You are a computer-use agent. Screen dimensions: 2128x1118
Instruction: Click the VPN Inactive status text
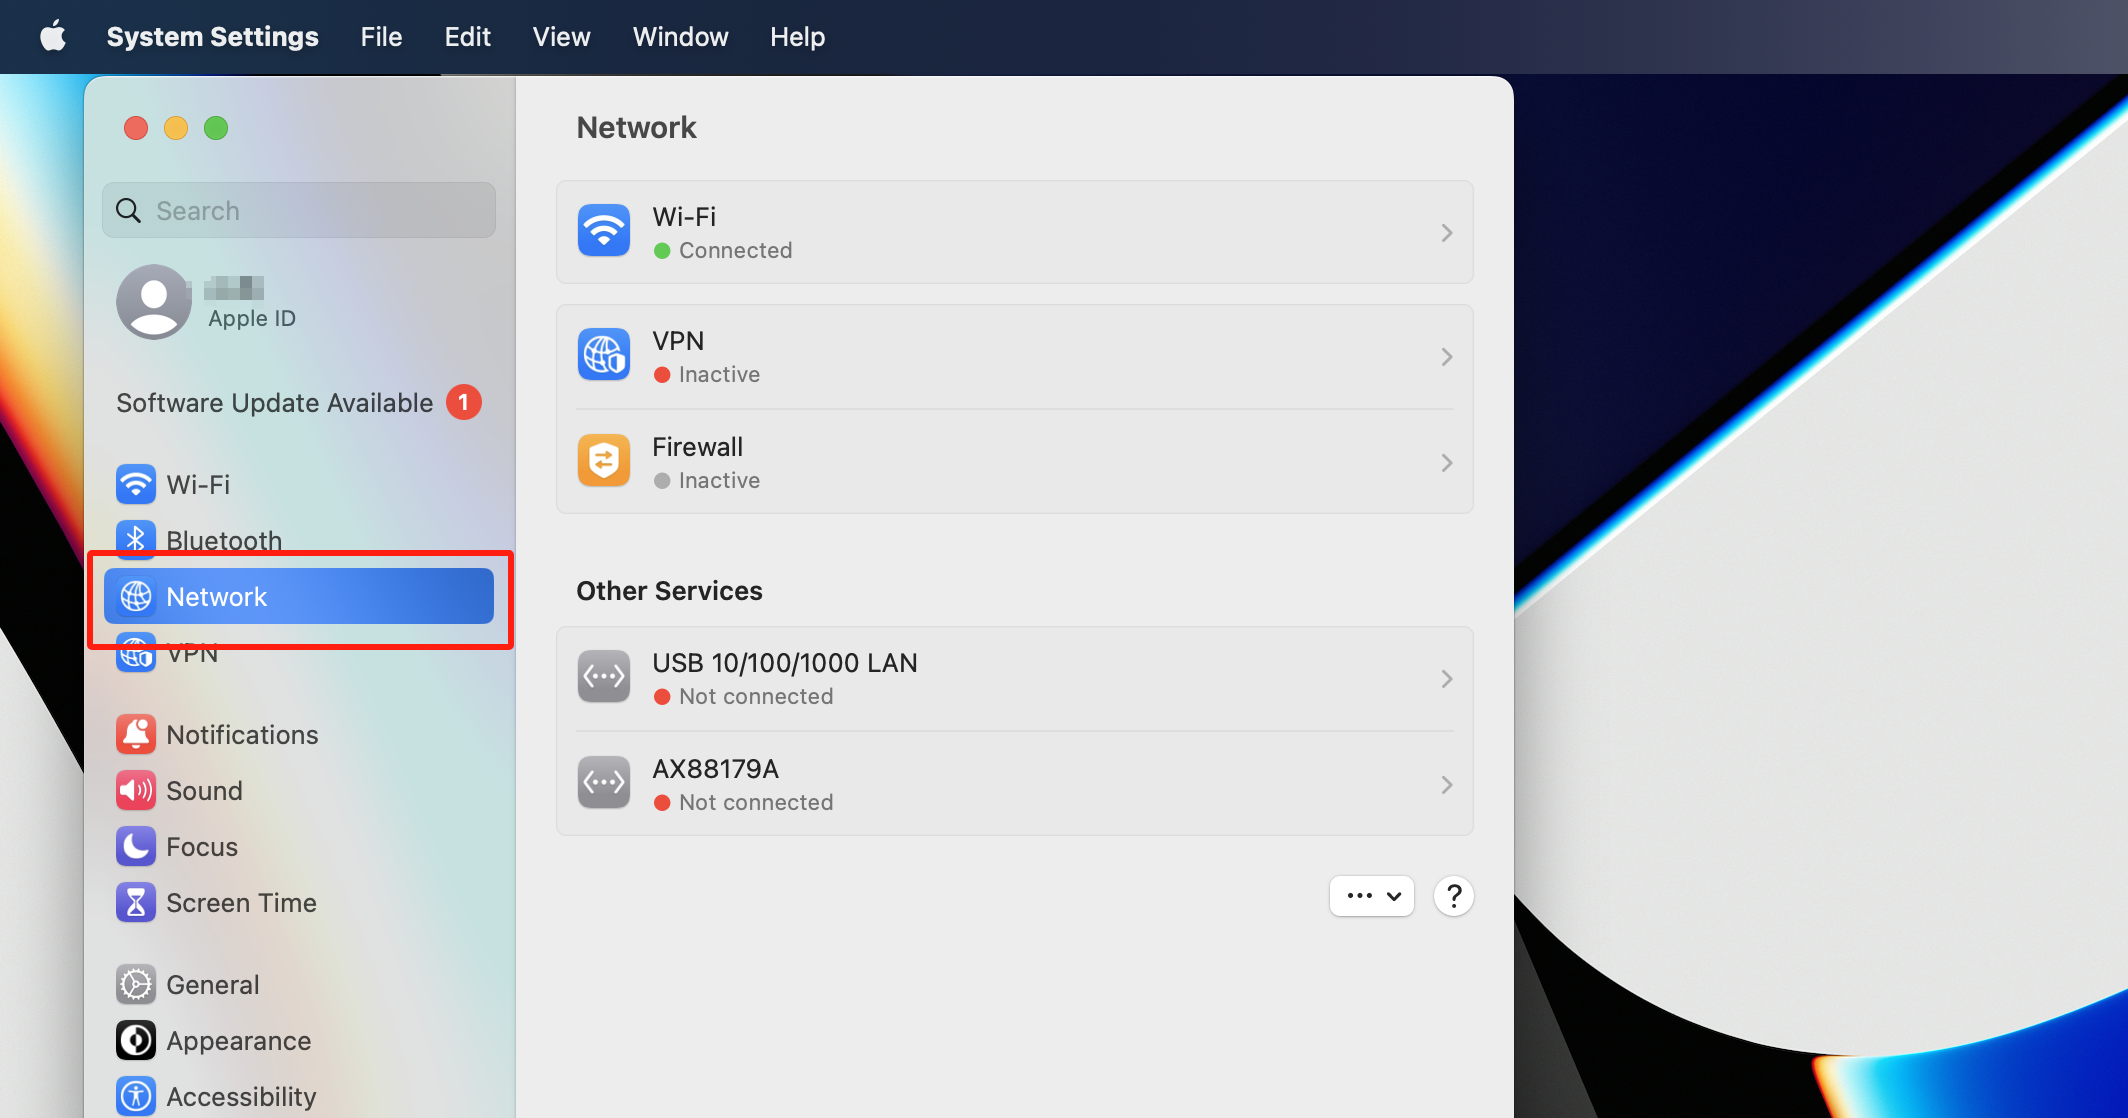pyautogui.click(x=719, y=374)
